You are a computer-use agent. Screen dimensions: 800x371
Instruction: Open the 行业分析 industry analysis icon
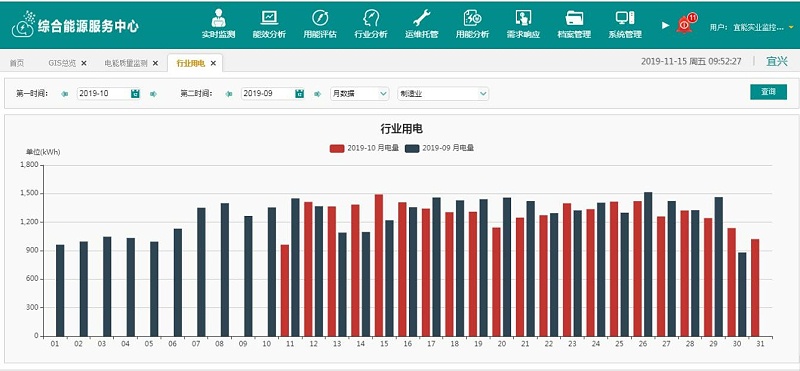[371, 18]
